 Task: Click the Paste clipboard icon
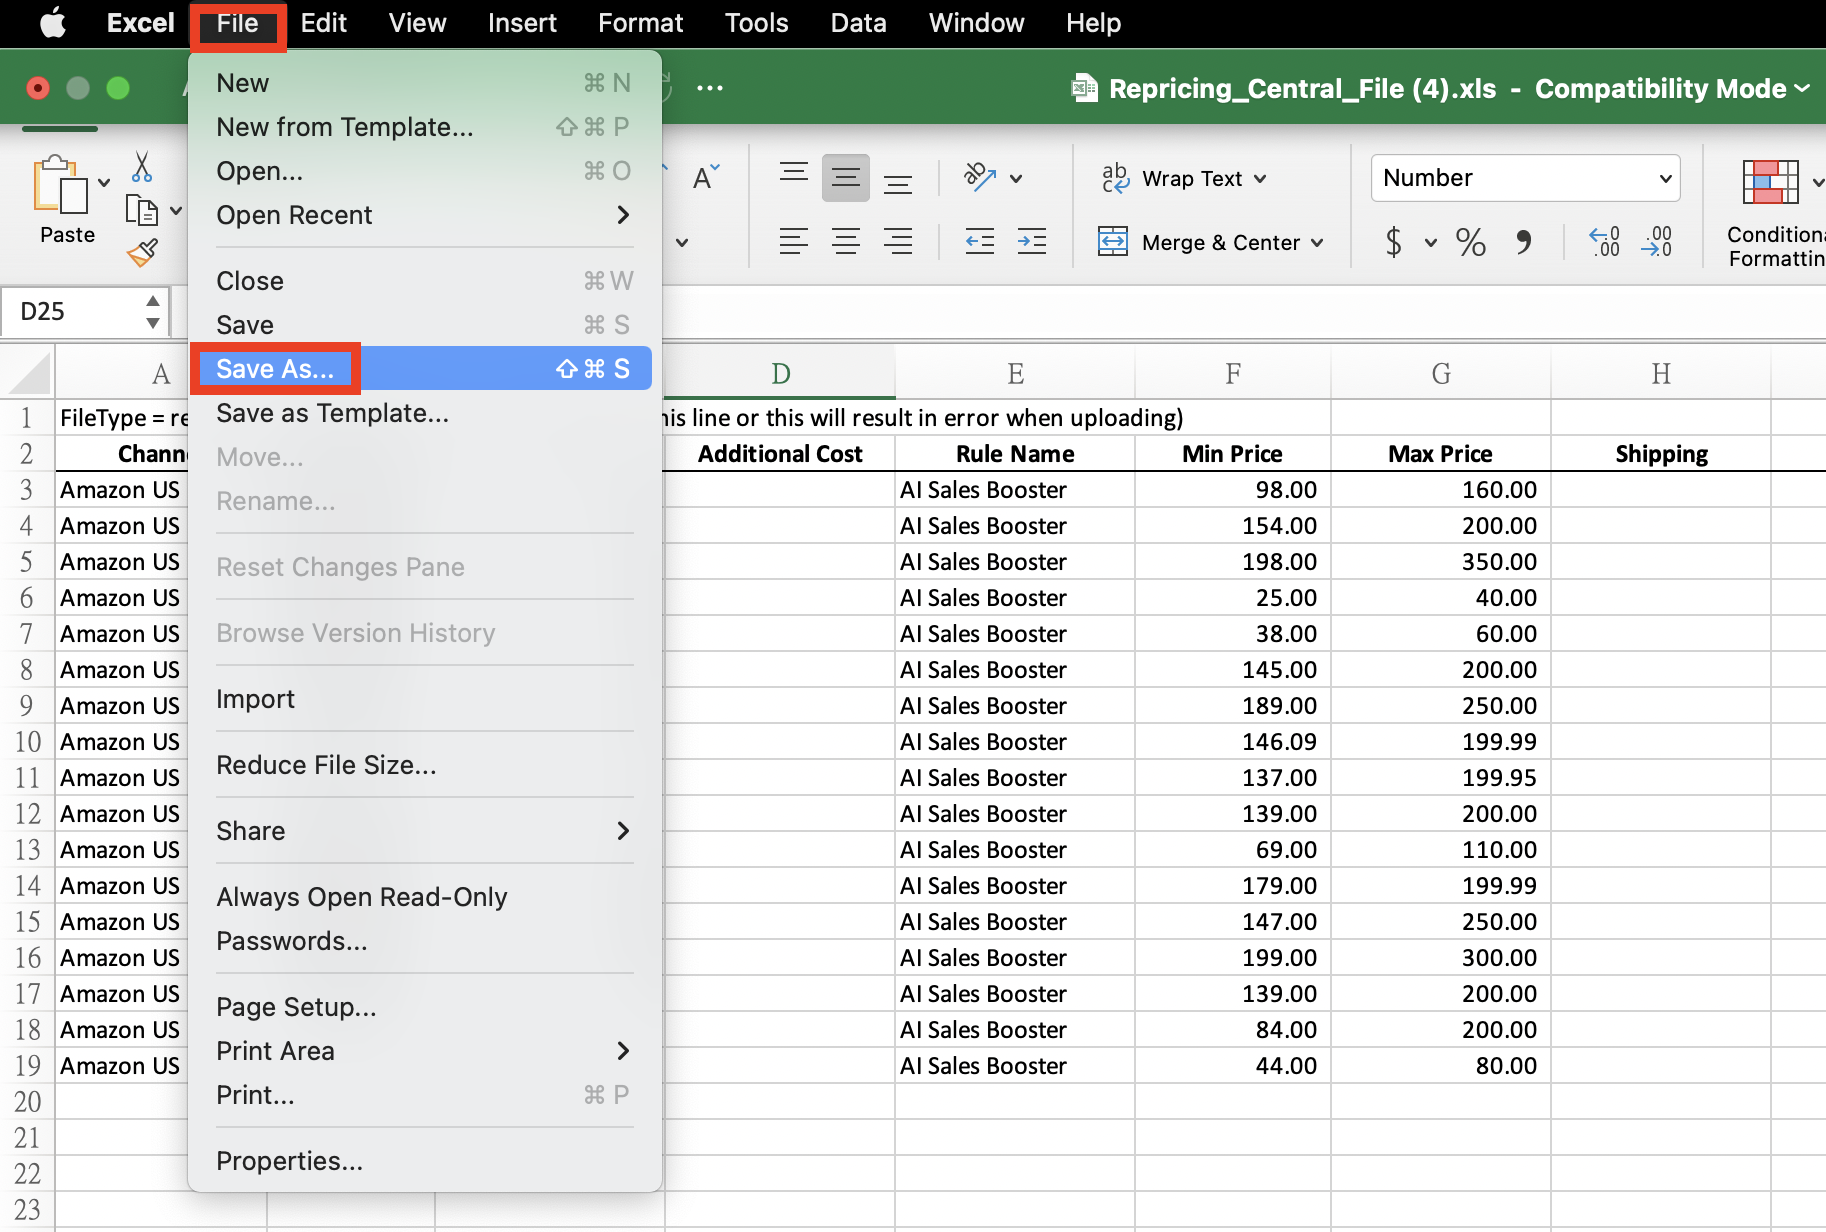pyautogui.click(x=60, y=185)
